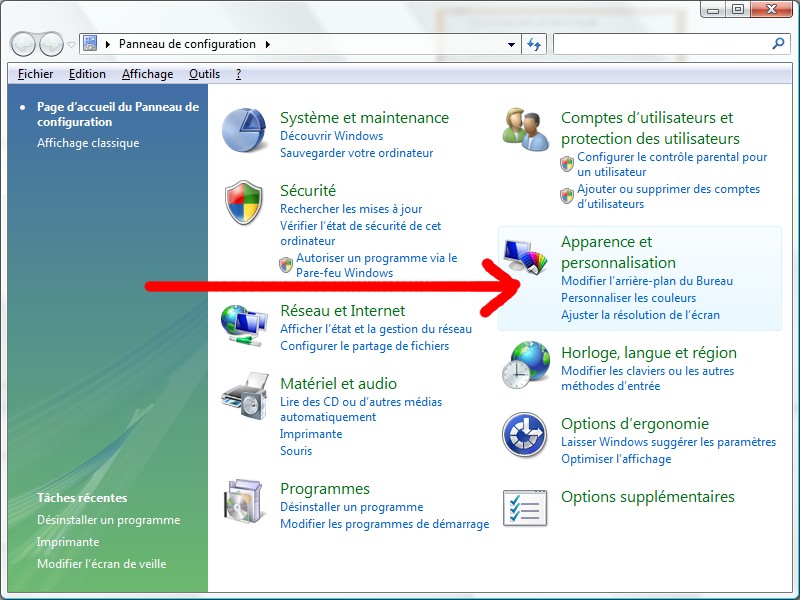Open Matériel et audio heading
The image size is (800, 600).
(x=338, y=384)
